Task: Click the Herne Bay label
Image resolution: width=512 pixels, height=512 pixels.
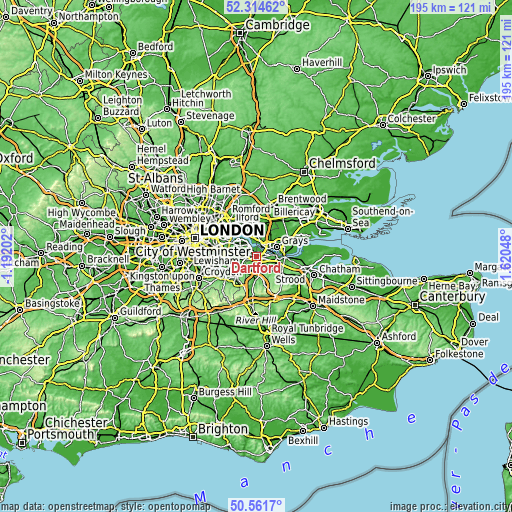Action: point(452,286)
